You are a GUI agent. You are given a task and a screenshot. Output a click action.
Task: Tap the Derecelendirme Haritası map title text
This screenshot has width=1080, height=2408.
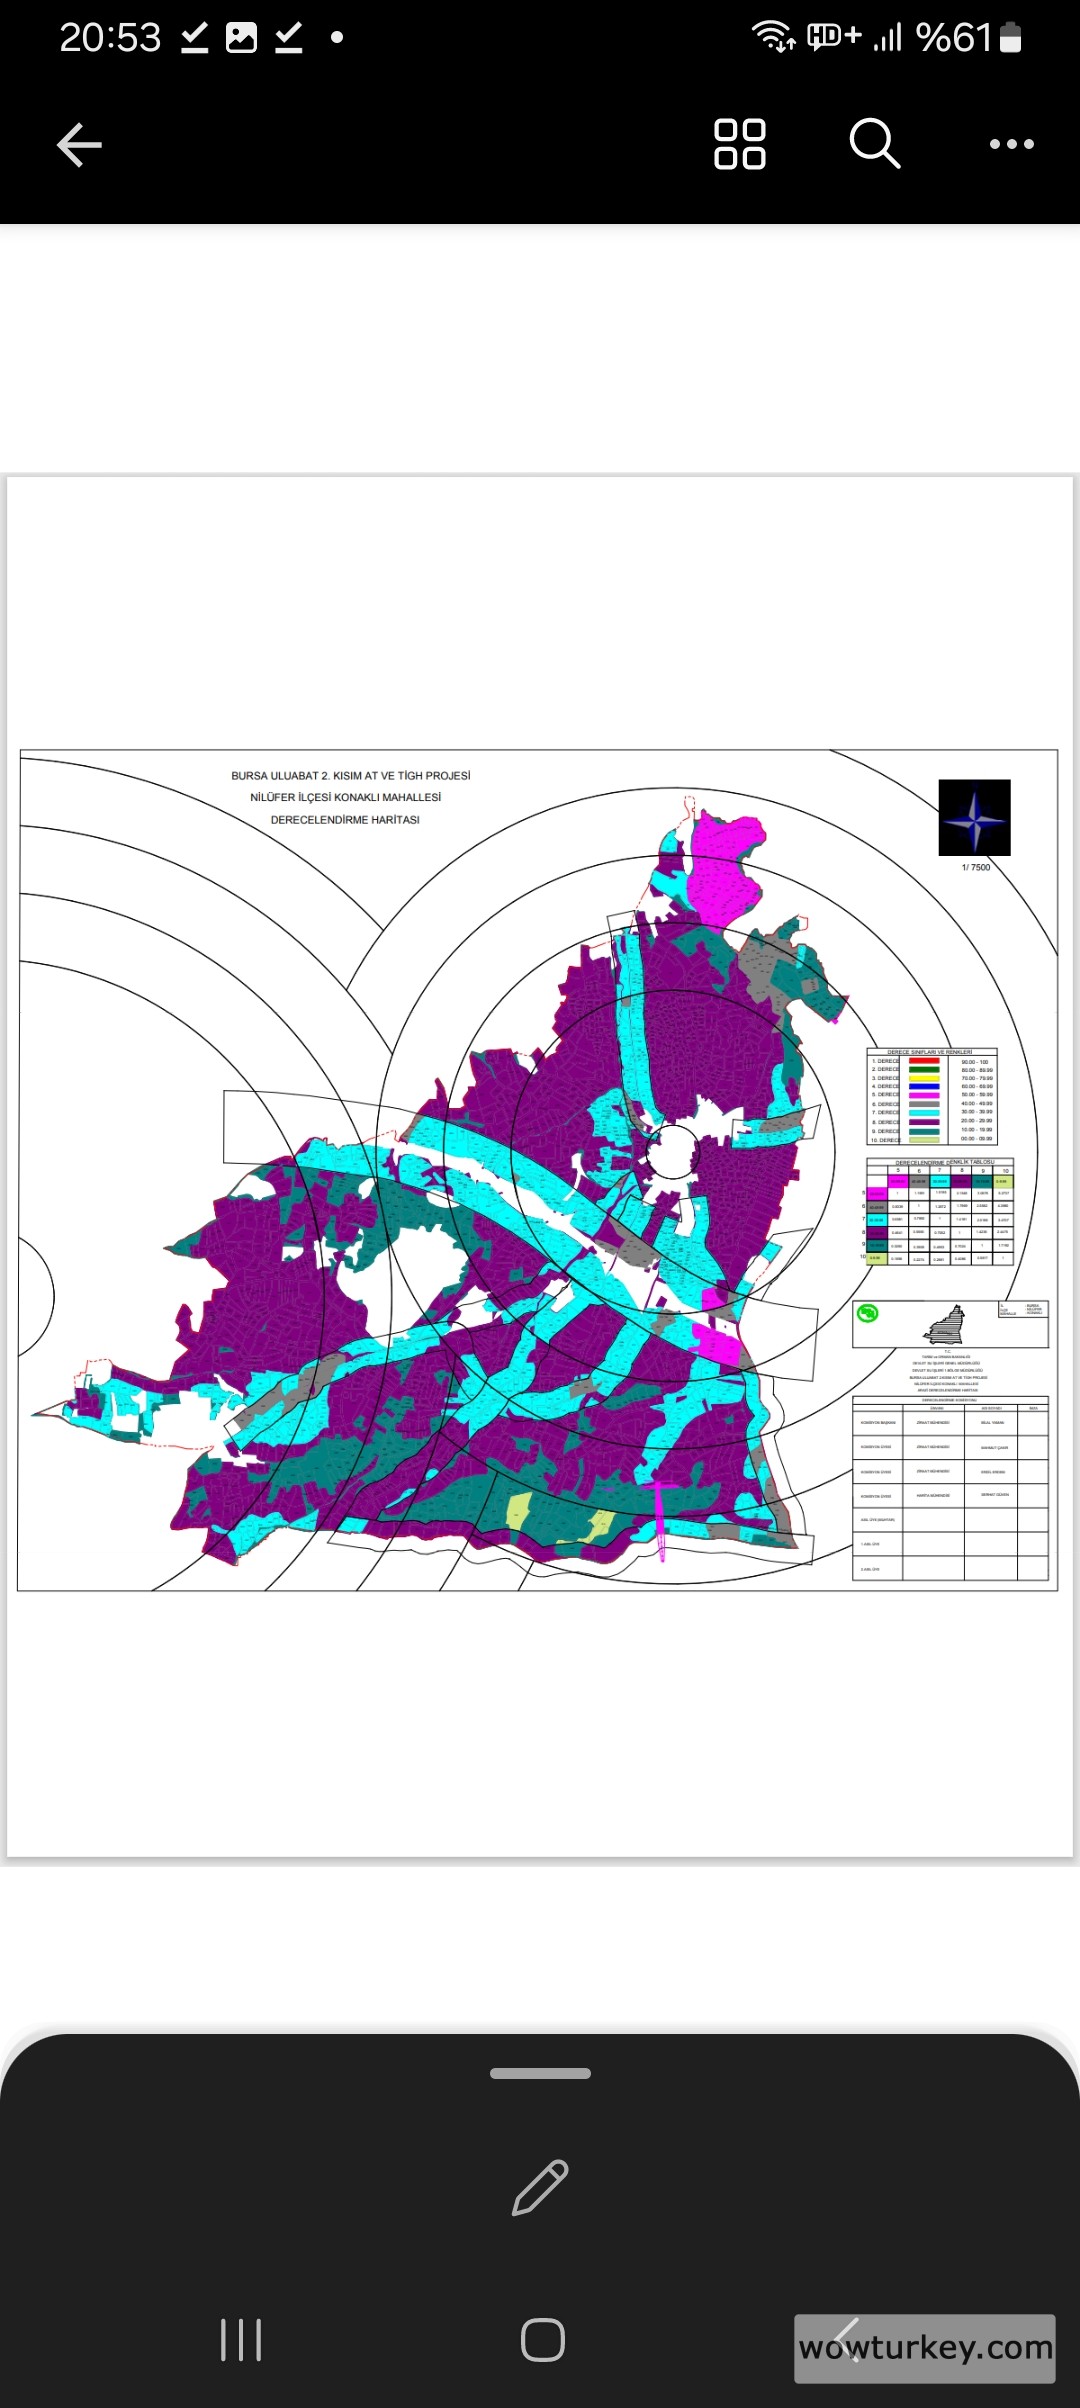click(x=345, y=820)
